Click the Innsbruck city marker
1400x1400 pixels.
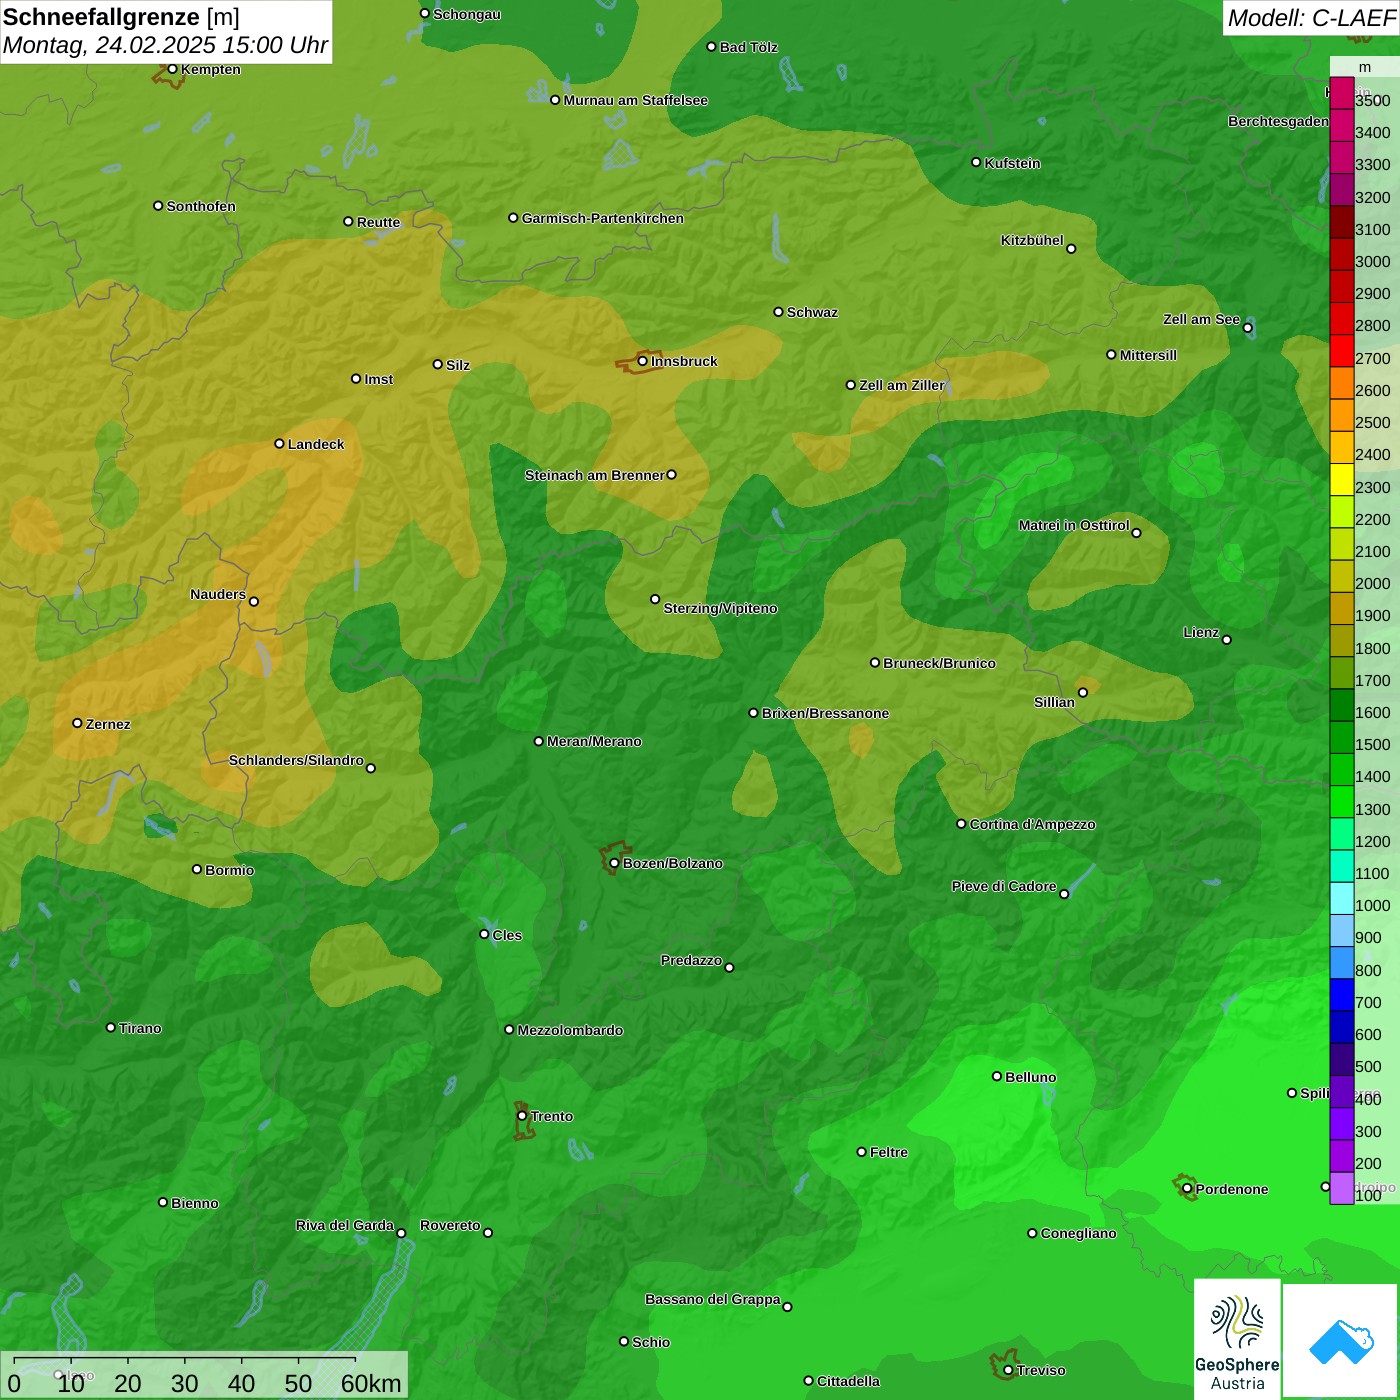tap(643, 361)
